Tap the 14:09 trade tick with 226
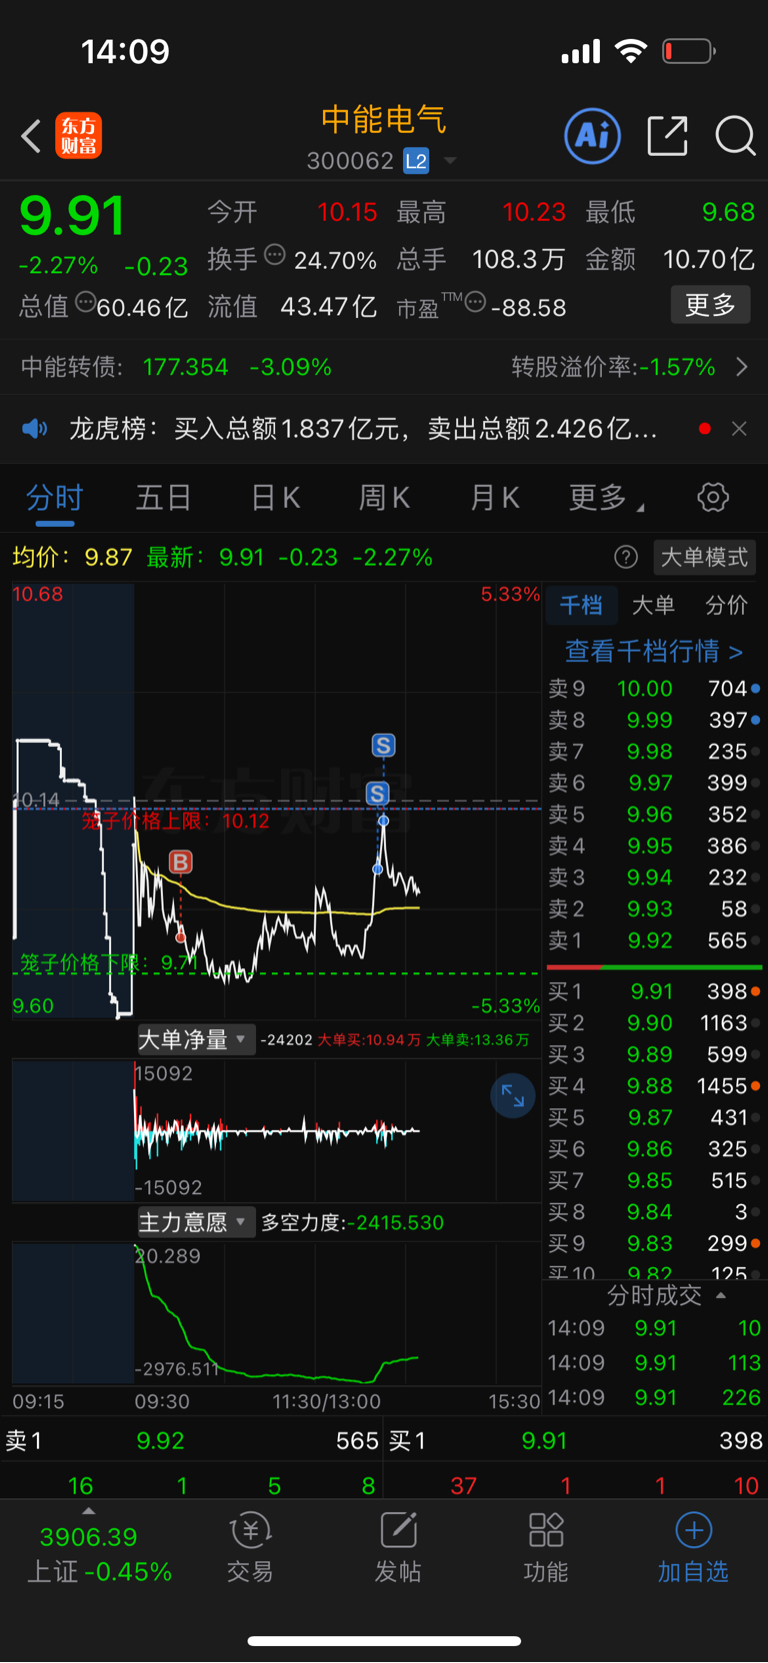Screen dimensions: 768x1663 tap(654, 1397)
